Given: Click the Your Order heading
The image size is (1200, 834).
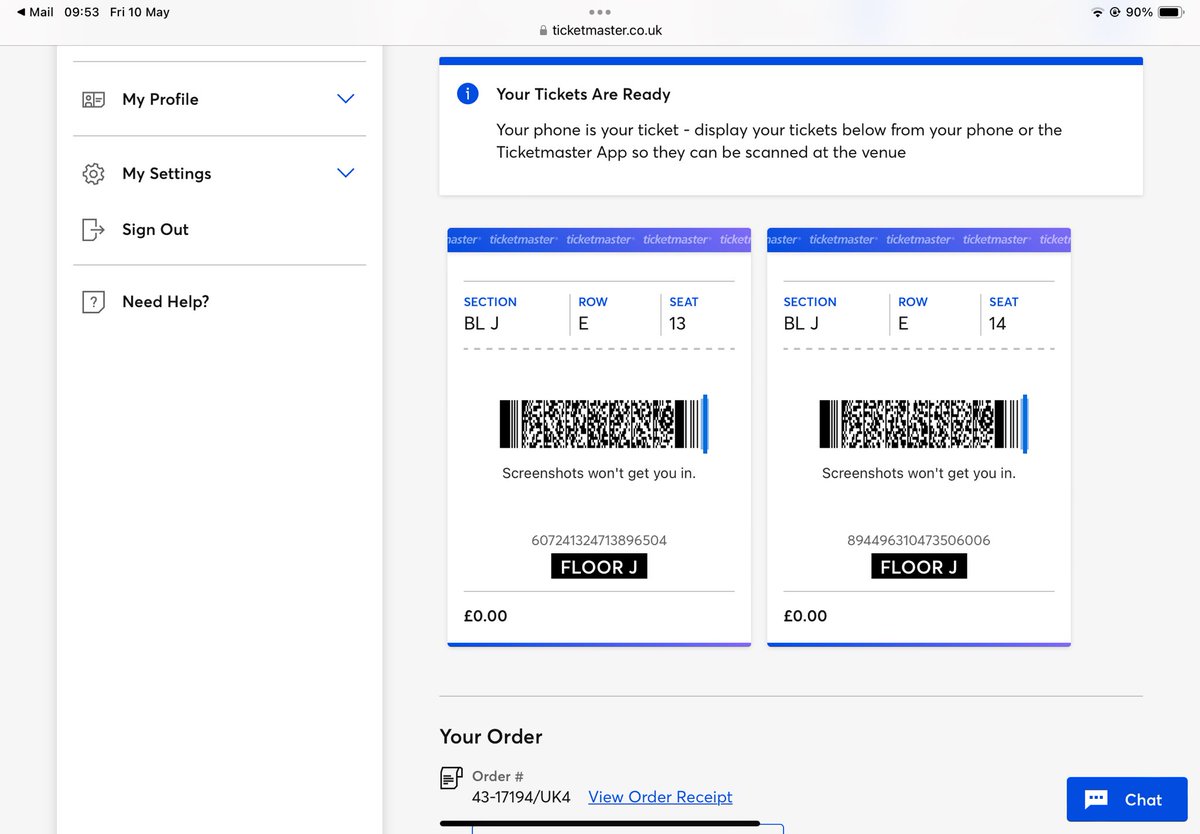Looking at the screenshot, I should pyautogui.click(x=491, y=736).
